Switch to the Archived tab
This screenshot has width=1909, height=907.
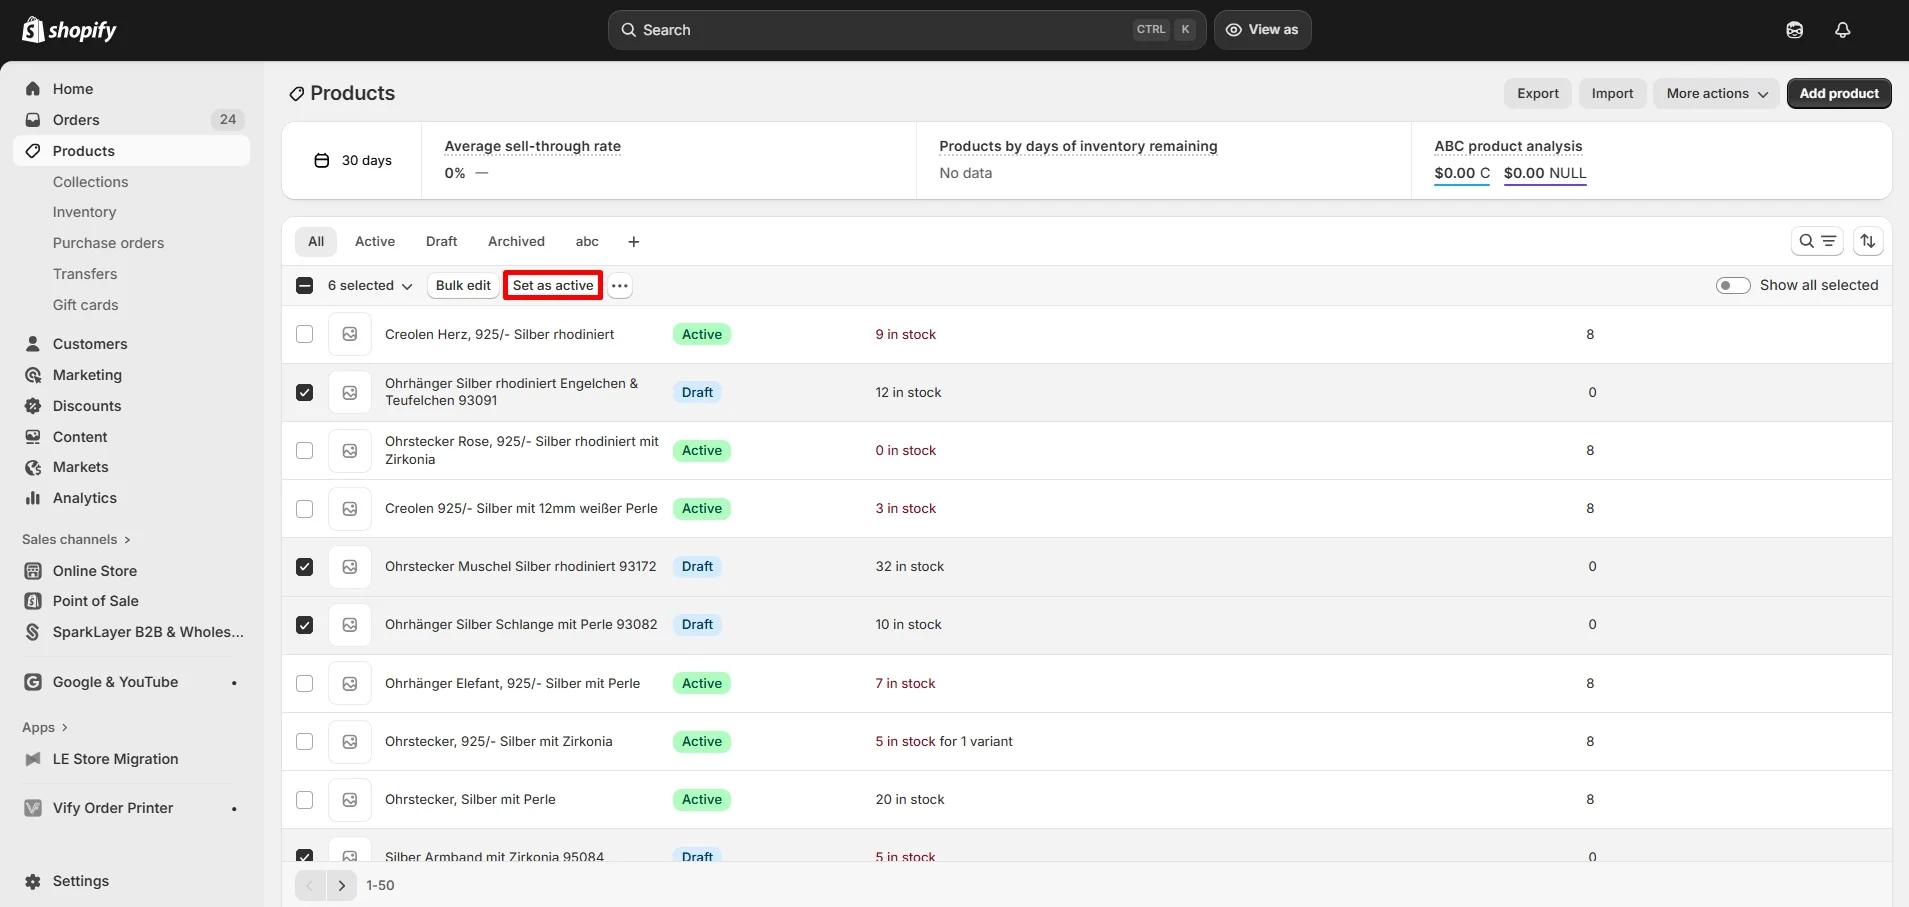[x=515, y=241]
